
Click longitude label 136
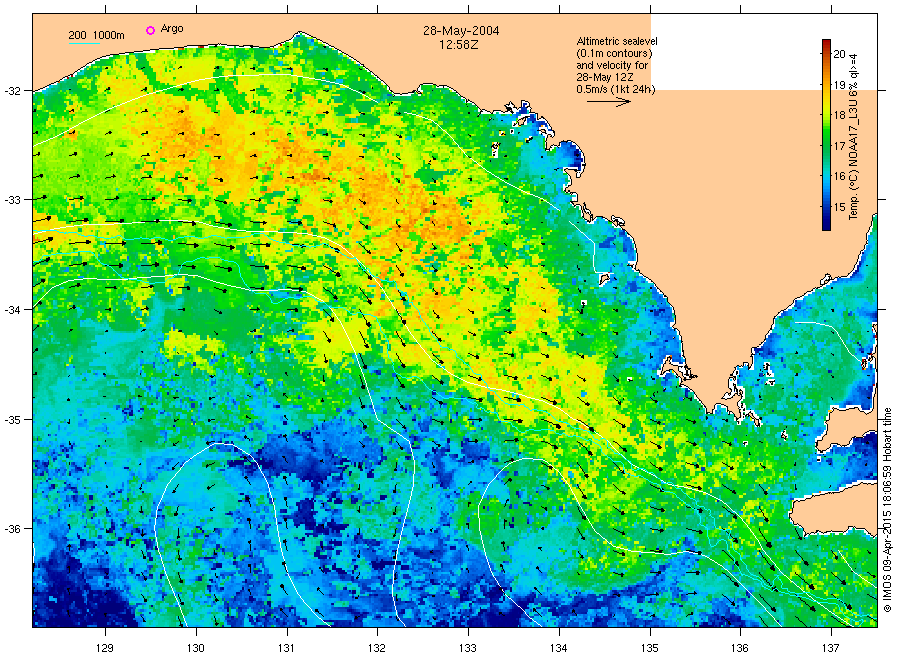point(740,648)
